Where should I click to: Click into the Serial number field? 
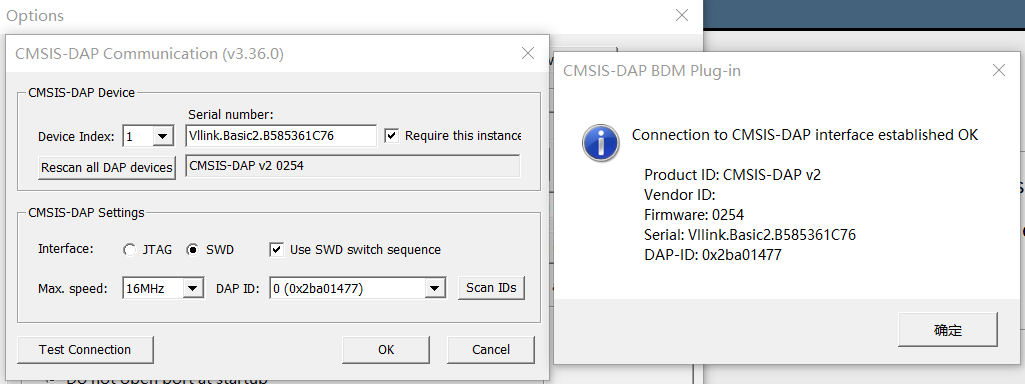281,136
